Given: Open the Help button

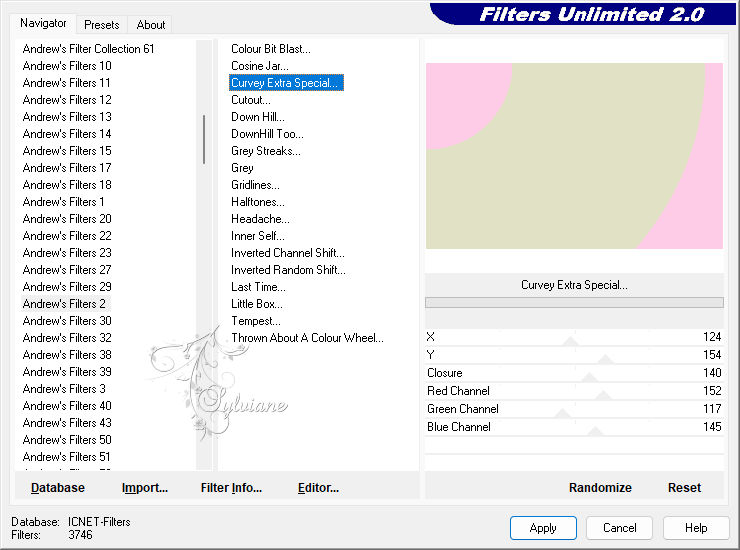Looking at the screenshot, I should 696,527.
